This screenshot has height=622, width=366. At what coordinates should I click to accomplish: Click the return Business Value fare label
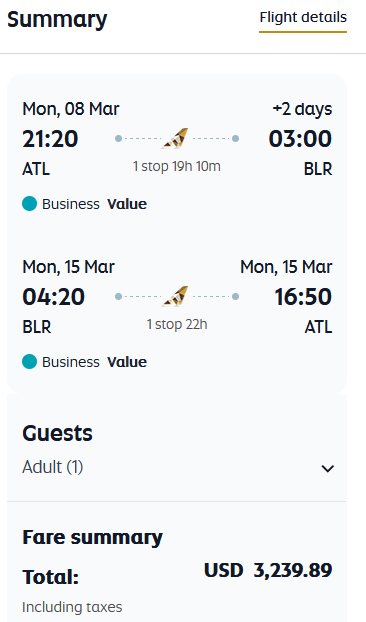[x=94, y=362]
